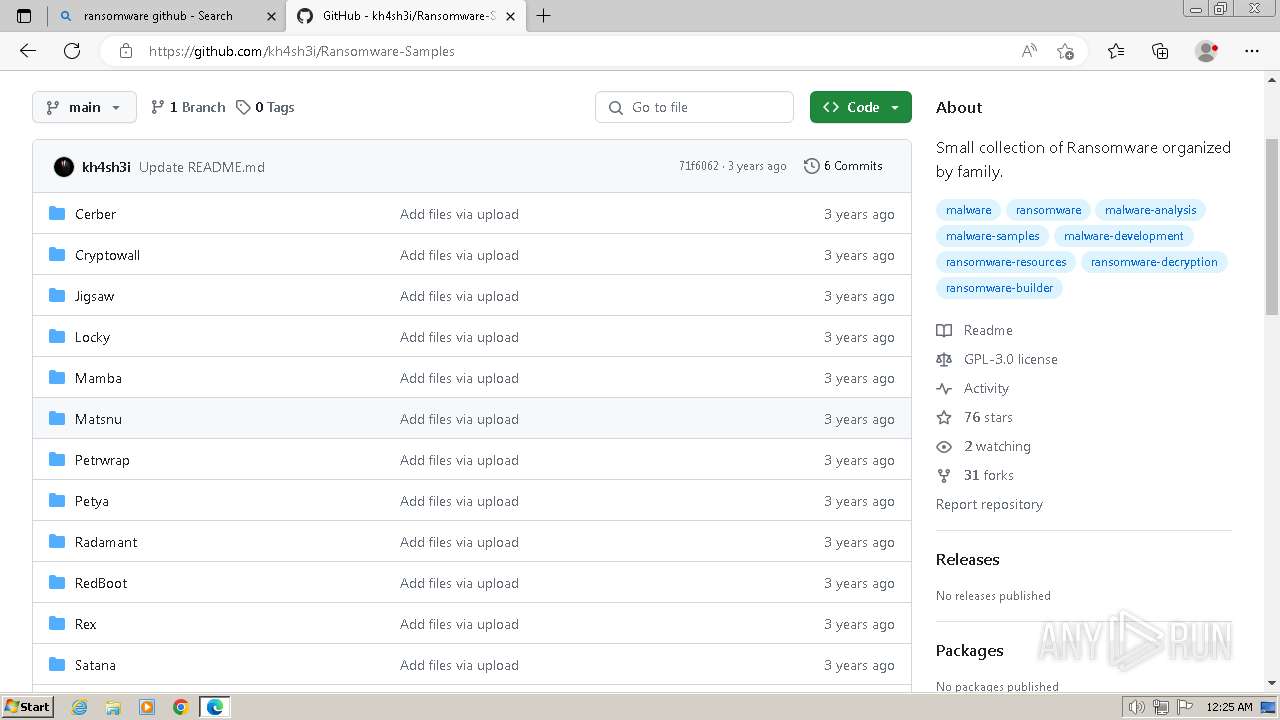Image resolution: width=1280 pixels, height=720 pixels.
Task: Open the browser tab actions menu icon
Action: (x=24, y=16)
